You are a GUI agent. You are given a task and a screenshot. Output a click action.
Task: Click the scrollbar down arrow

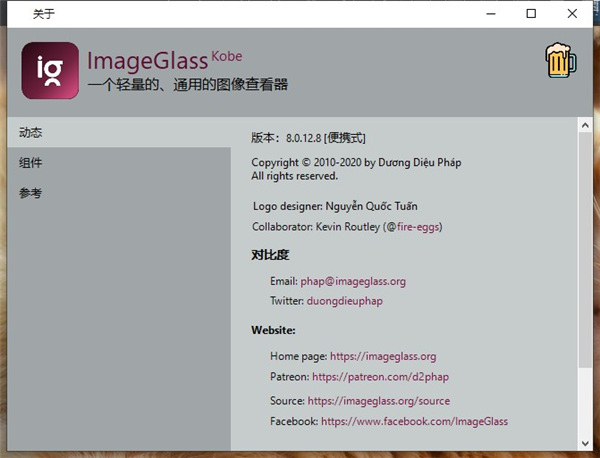pos(584,441)
